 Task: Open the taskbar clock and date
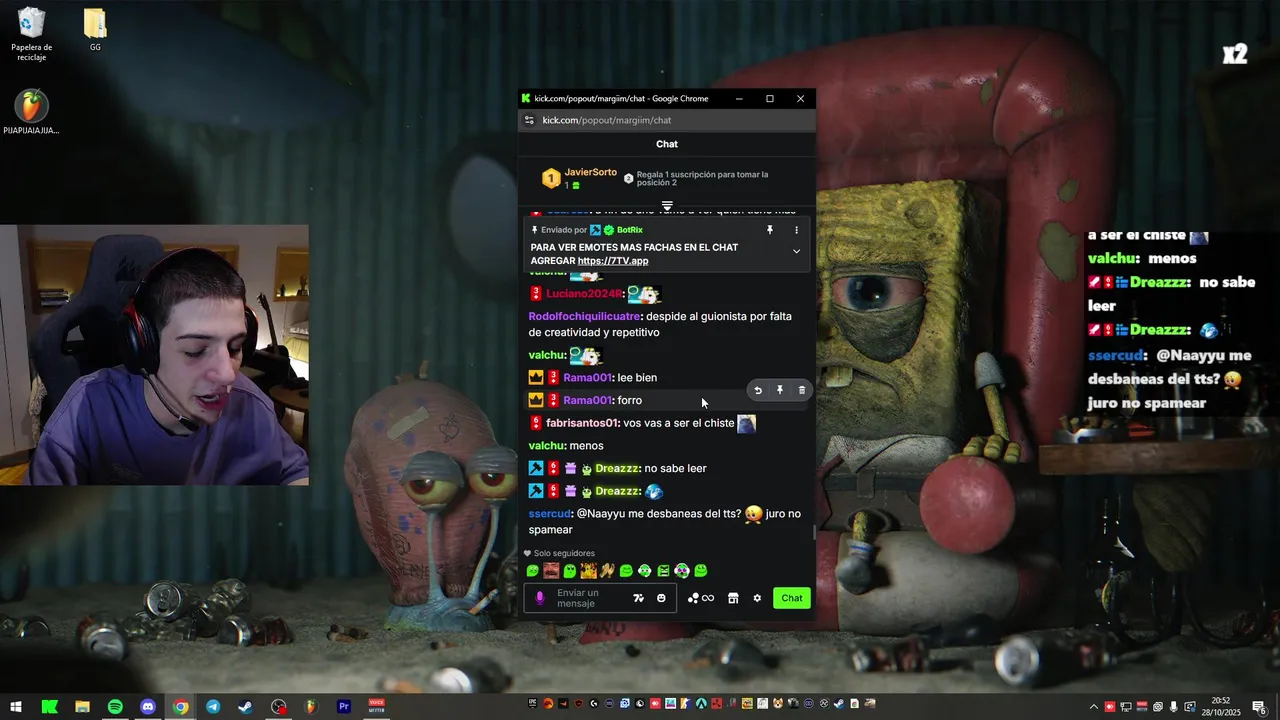click(x=1222, y=707)
